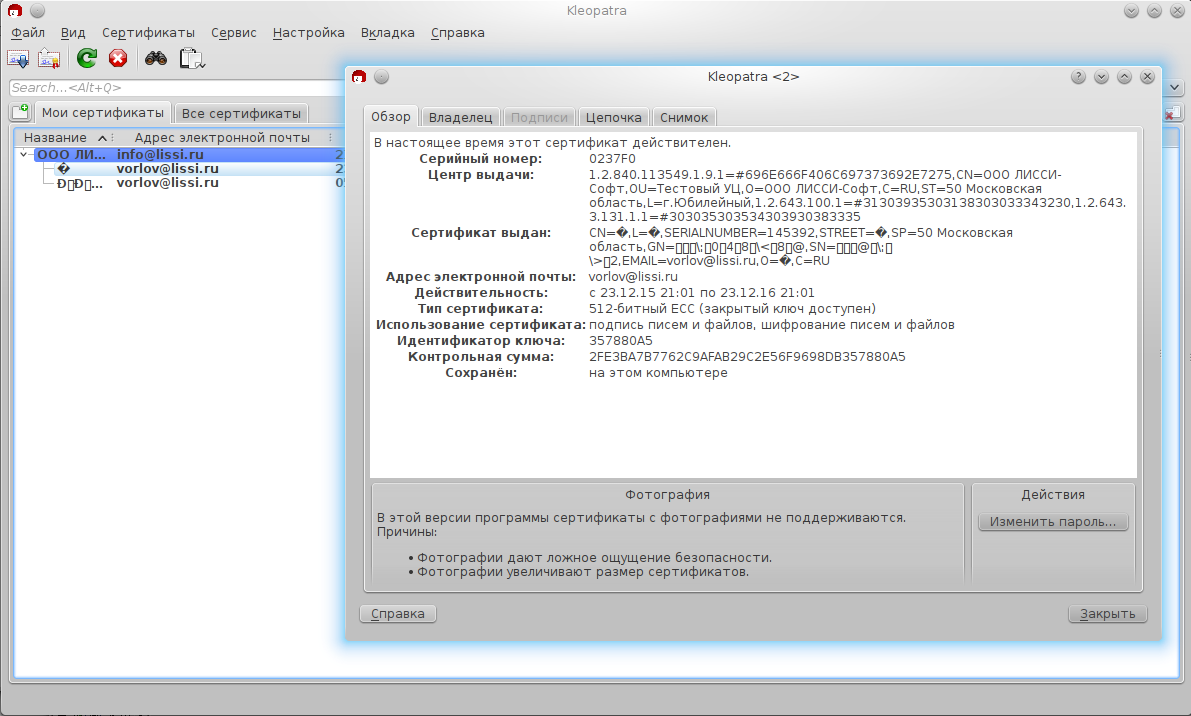Click the Справка button in the dialog
Viewport: 1191px width, 716px height.
[397, 613]
